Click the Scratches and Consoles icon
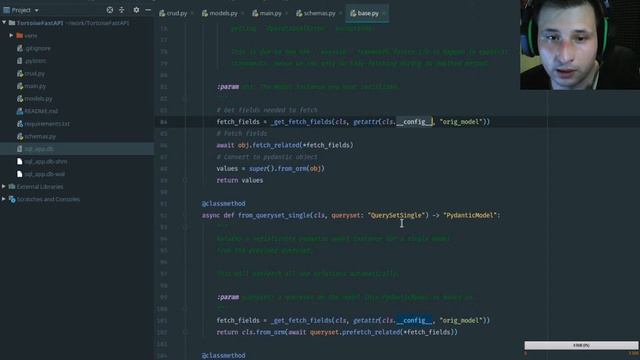 click(12, 199)
